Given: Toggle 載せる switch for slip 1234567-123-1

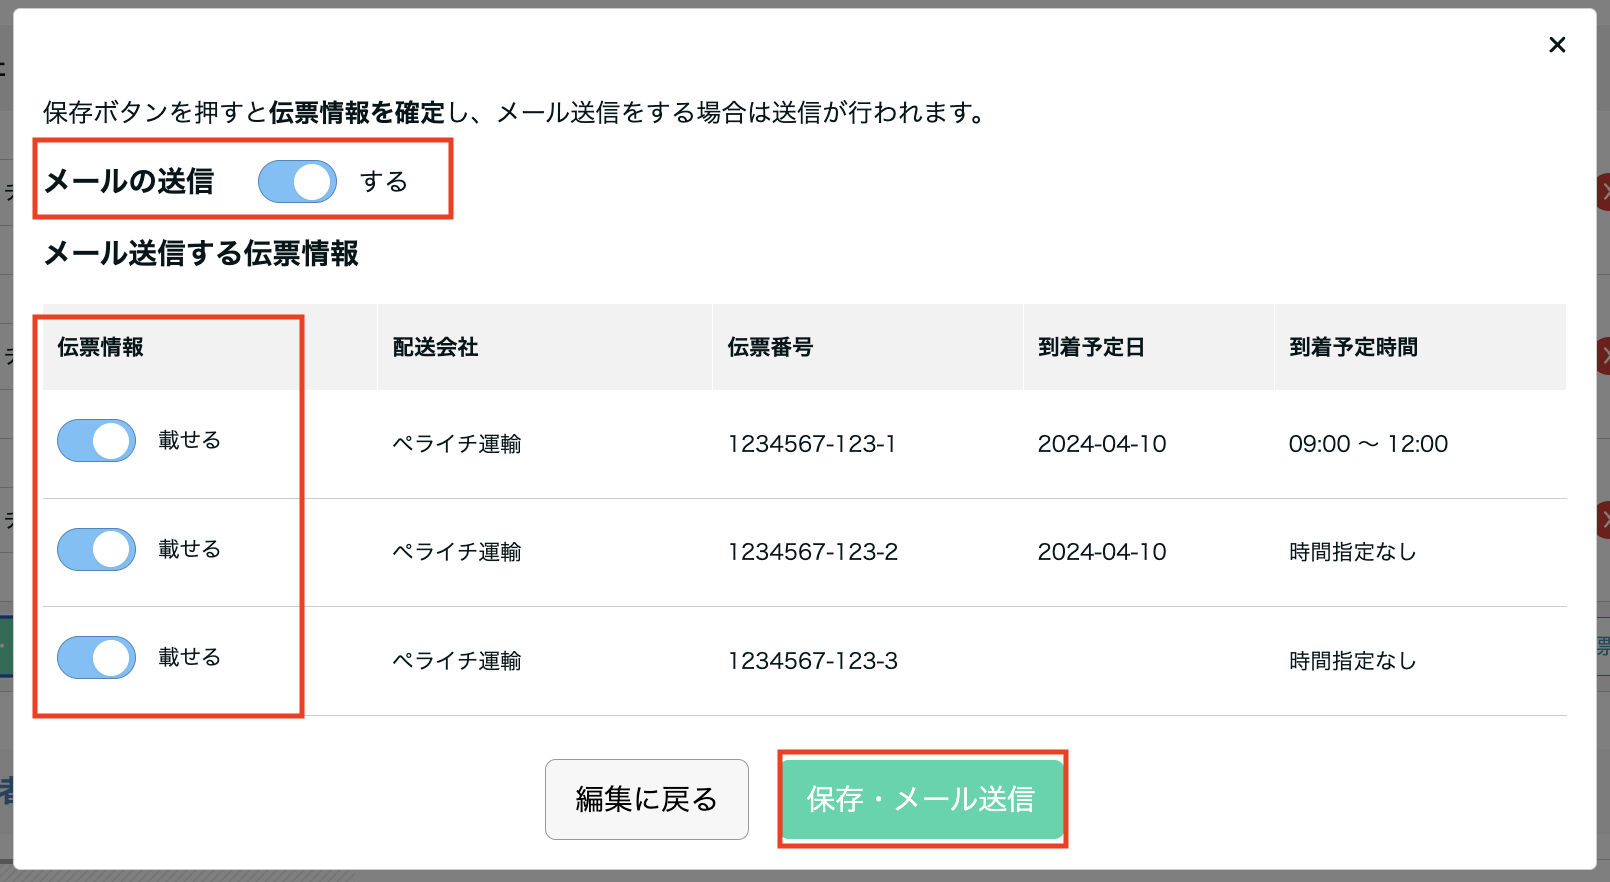Looking at the screenshot, I should click(x=96, y=441).
